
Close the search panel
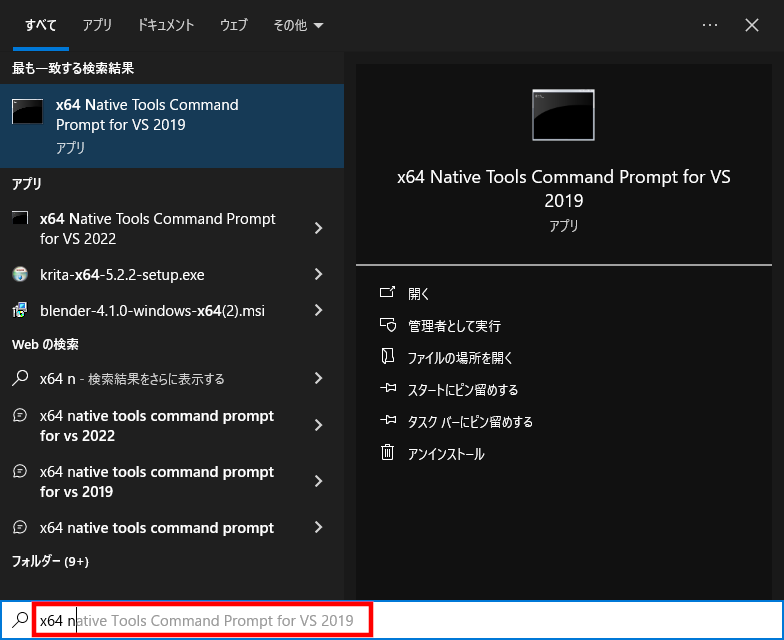pos(752,25)
